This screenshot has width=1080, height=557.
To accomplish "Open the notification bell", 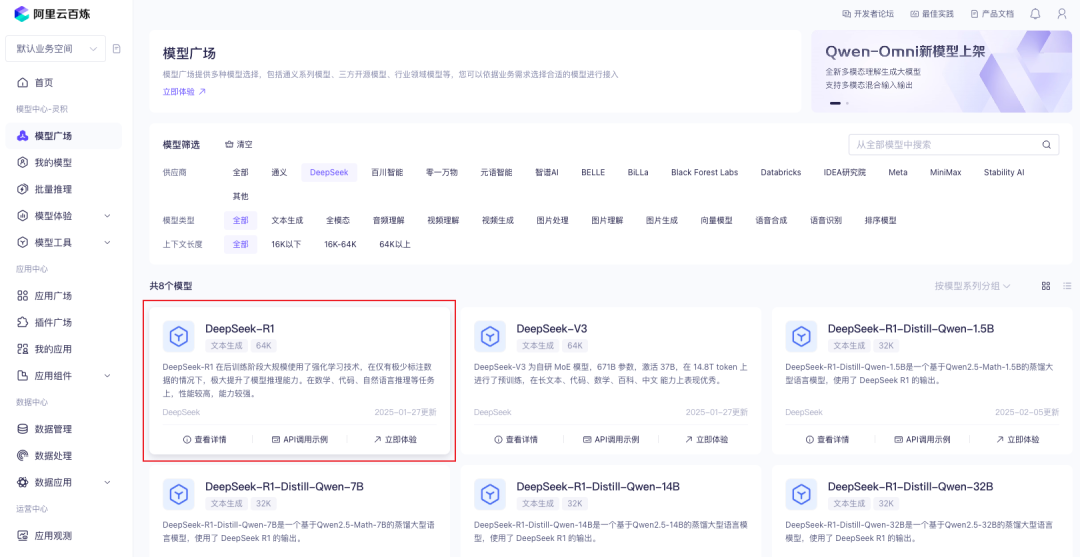I will tap(1035, 13).
